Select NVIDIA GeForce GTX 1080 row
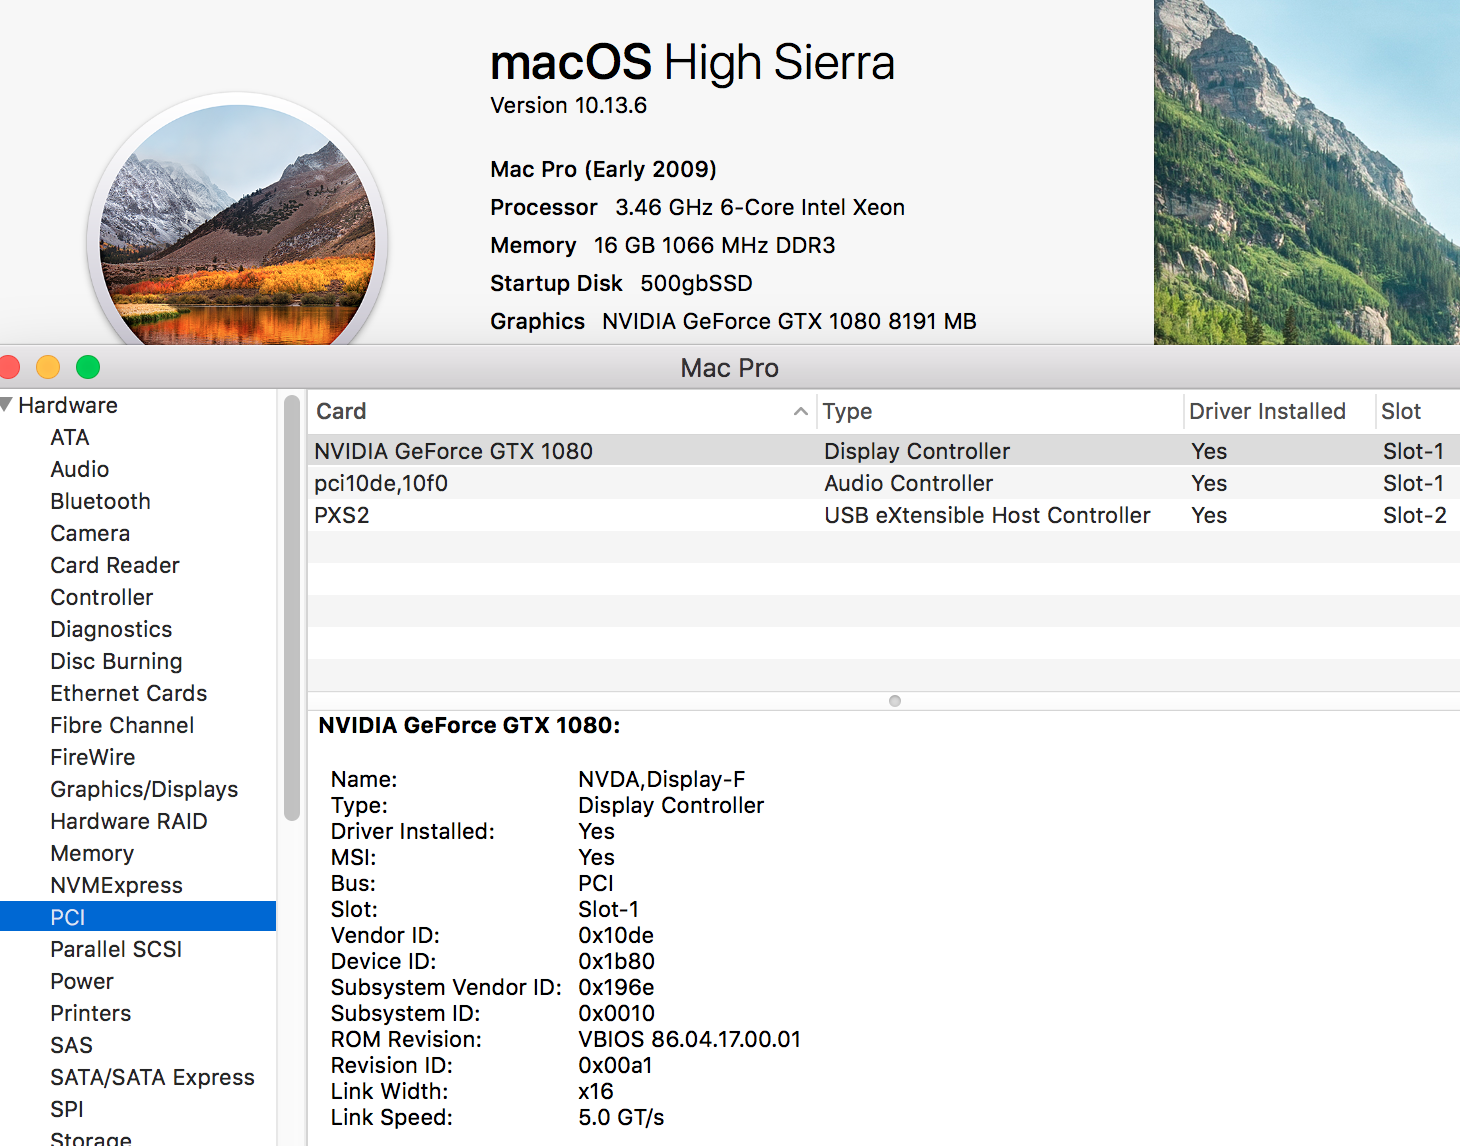Viewport: 1460px width, 1146px height. pyautogui.click(x=884, y=451)
